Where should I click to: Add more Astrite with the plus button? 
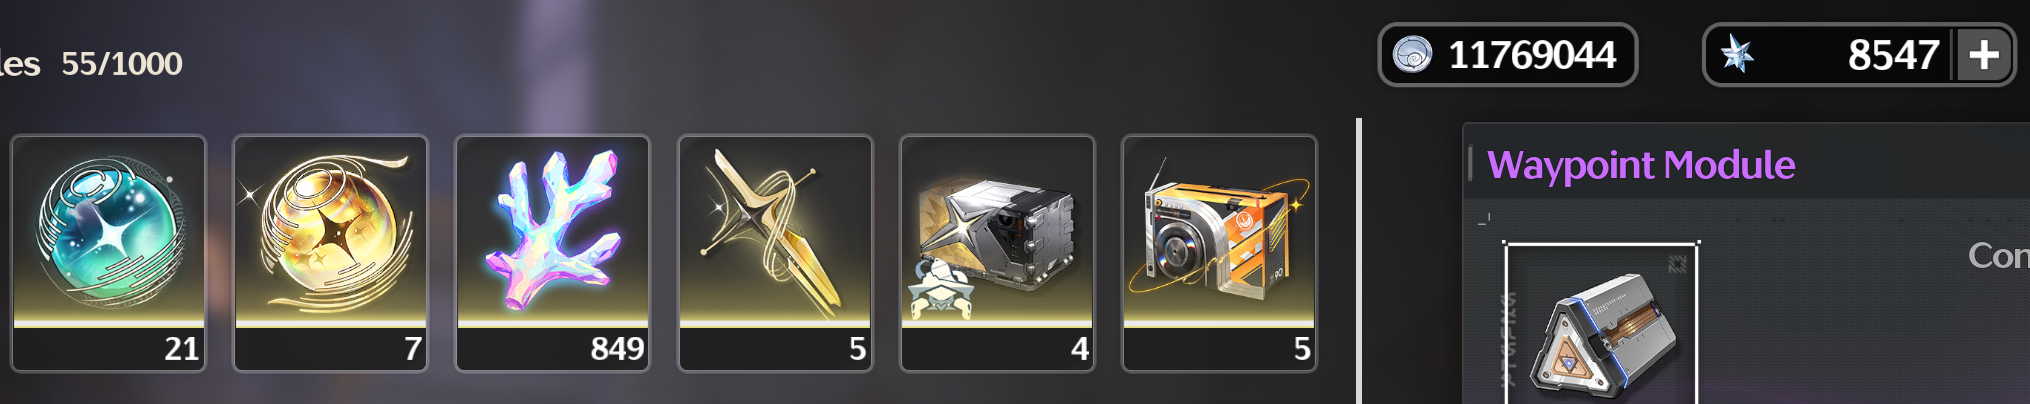(1984, 54)
